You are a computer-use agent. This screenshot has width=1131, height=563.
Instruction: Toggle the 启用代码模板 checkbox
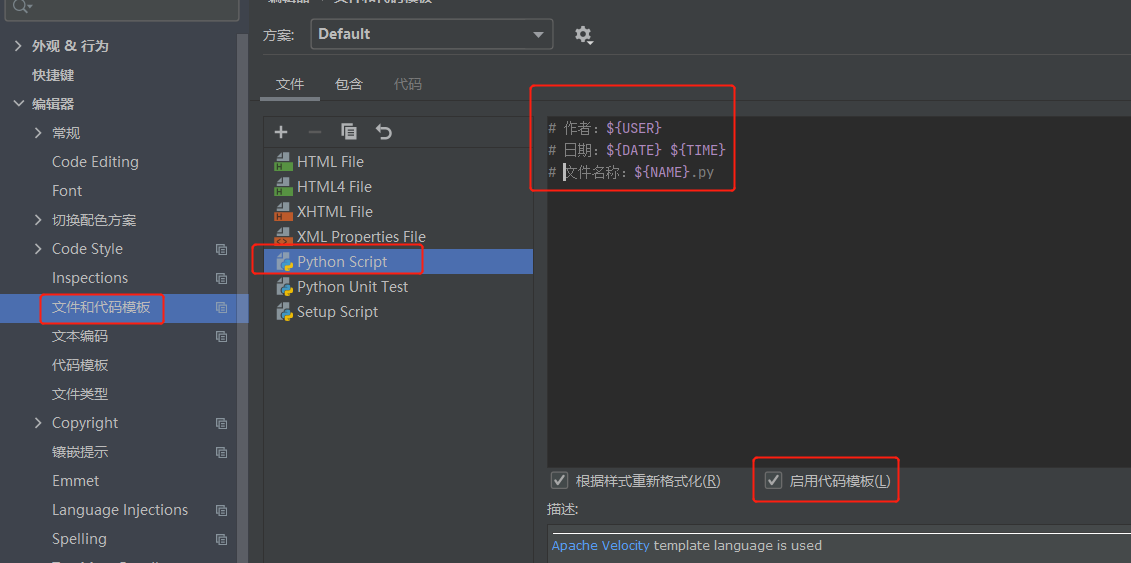pyautogui.click(x=773, y=480)
